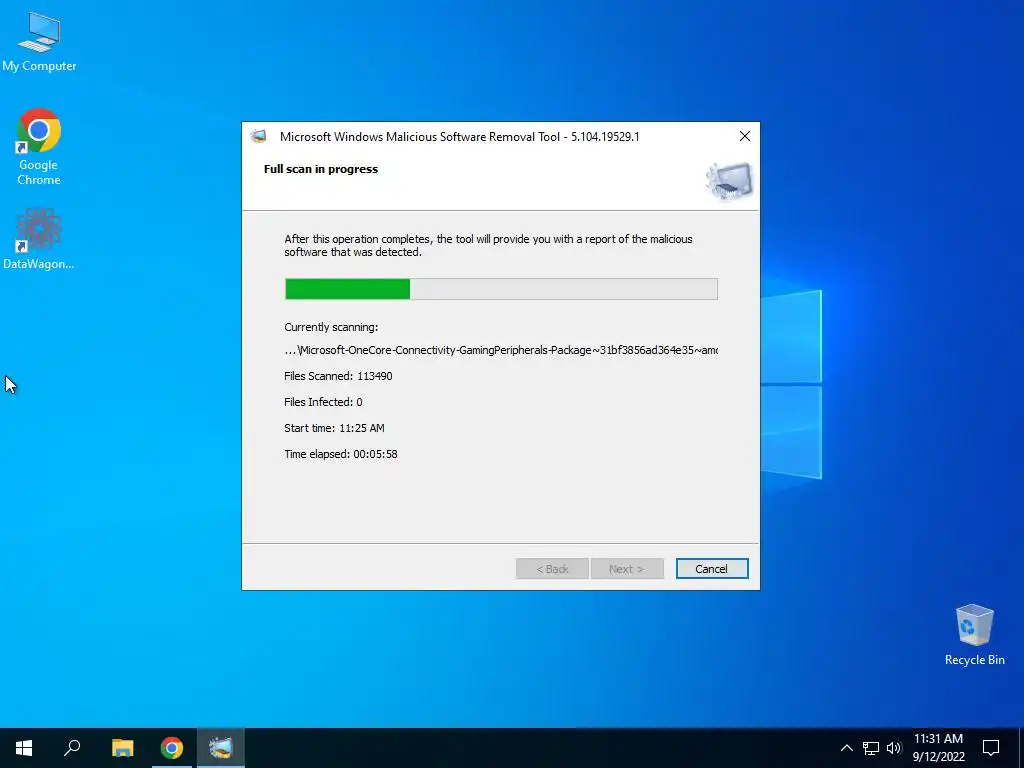Screen dimensions: 1024x768
Task: Show hidden system tray icons
Action: click(846, 748)
